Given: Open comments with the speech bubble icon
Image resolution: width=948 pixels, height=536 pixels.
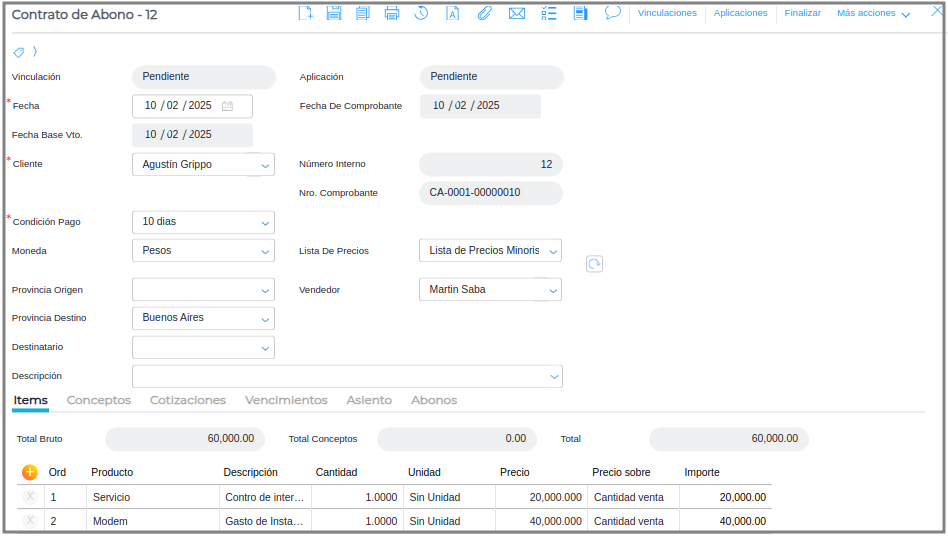Looking at the screenshot, I should click(613, 13).
